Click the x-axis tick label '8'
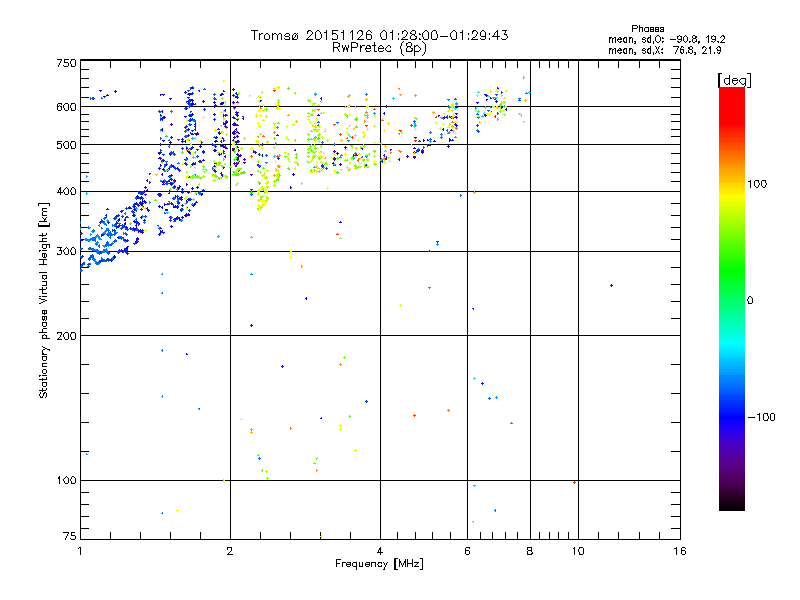Screen dimensions: 800x600 [530, 551]
